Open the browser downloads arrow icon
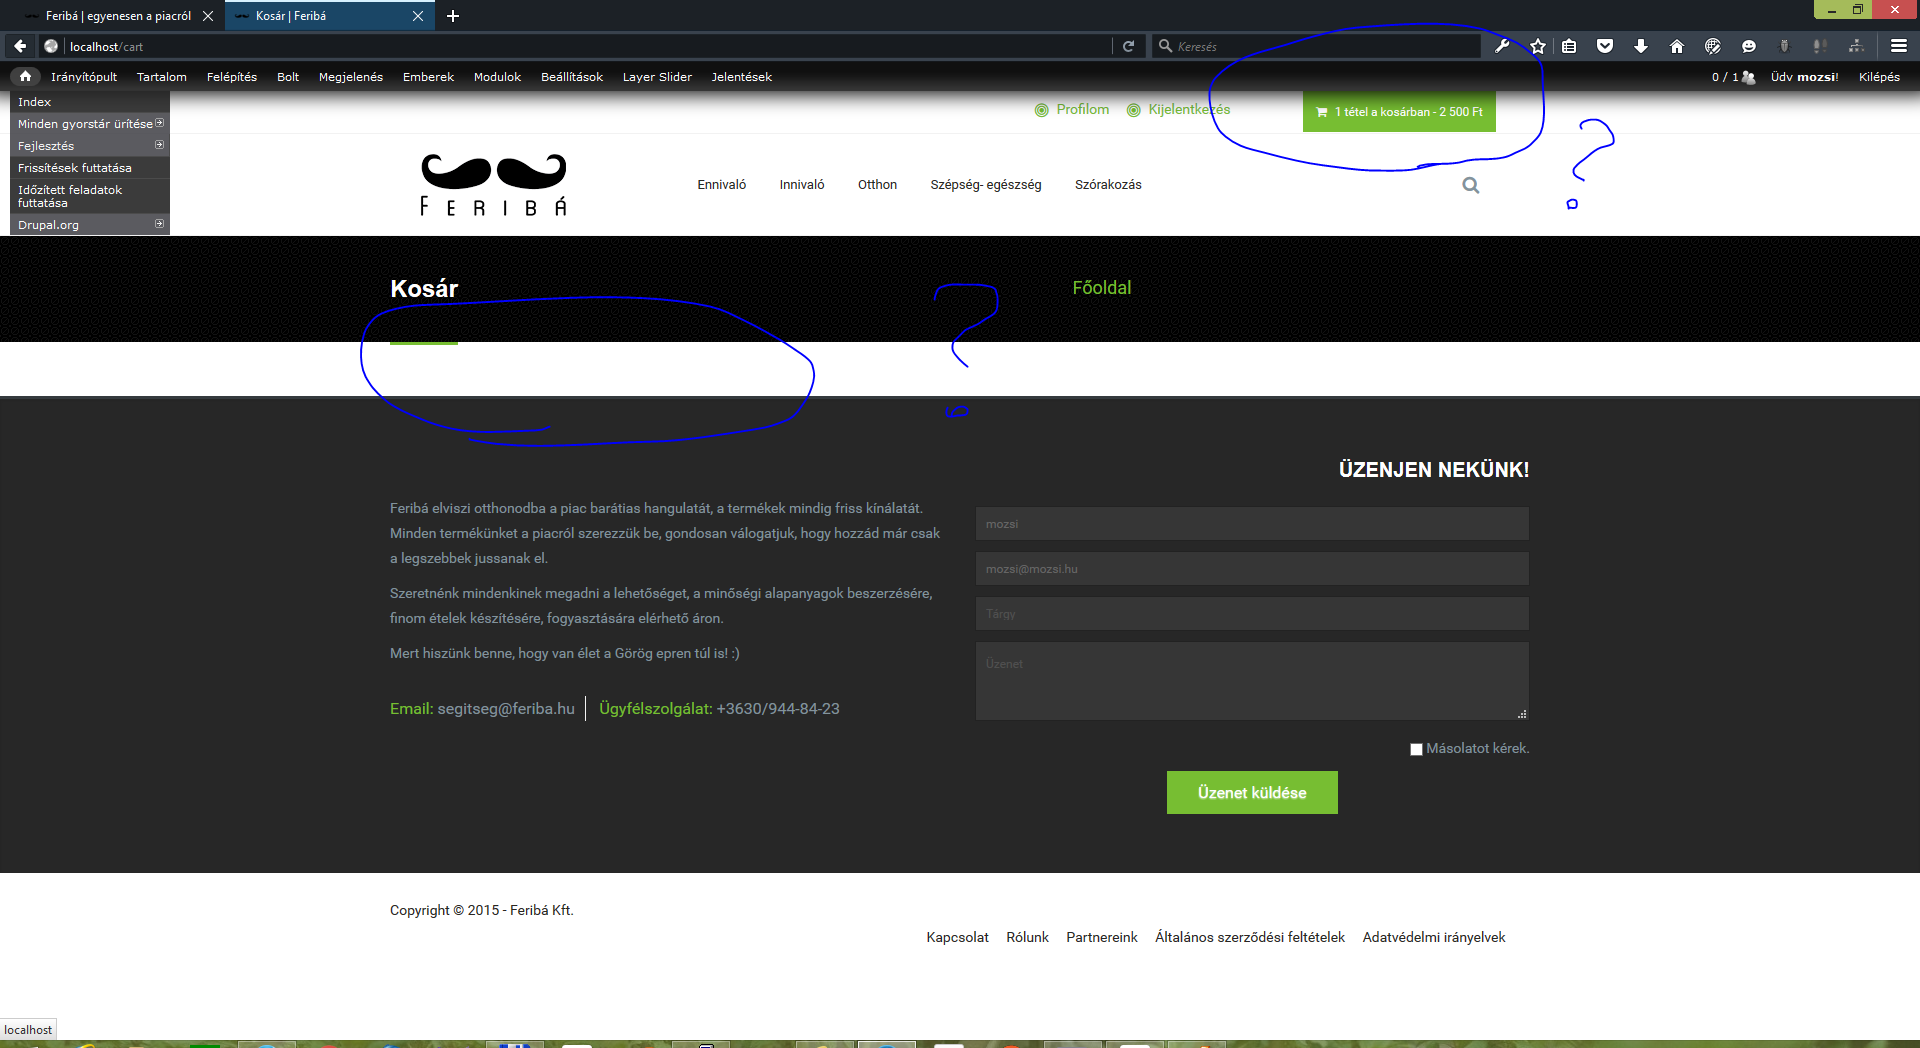Screen dimensions: 1920x1048 coord(1641,46)
